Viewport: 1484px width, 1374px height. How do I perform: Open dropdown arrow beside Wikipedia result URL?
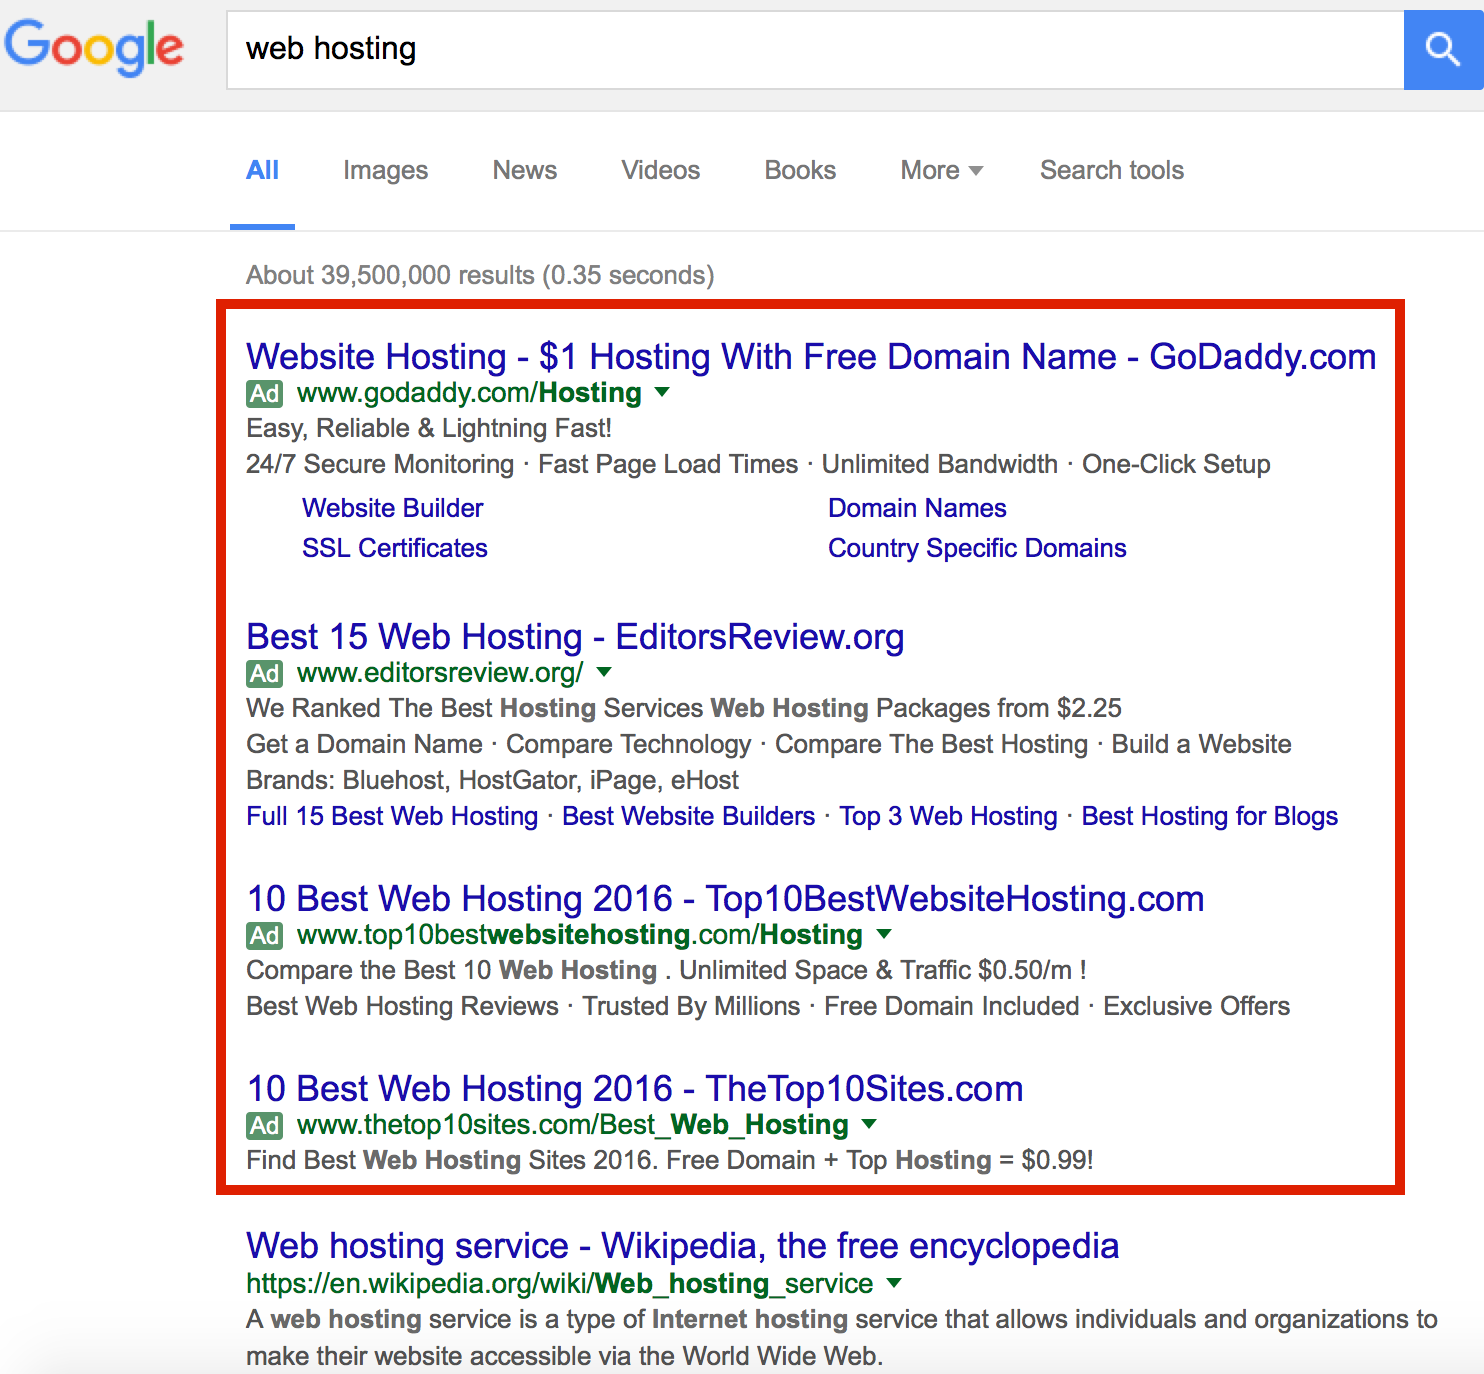click(x=894, y=1283)
